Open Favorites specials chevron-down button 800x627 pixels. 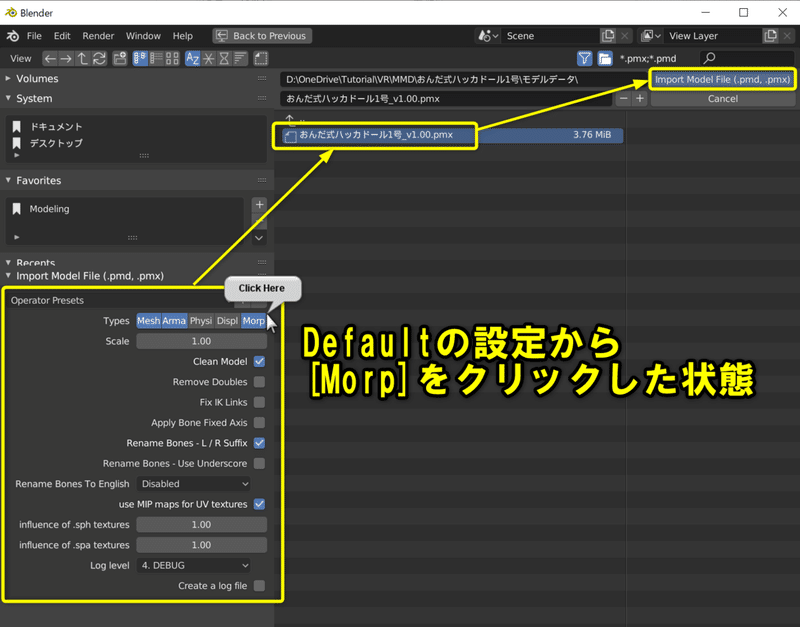point(259,238)
